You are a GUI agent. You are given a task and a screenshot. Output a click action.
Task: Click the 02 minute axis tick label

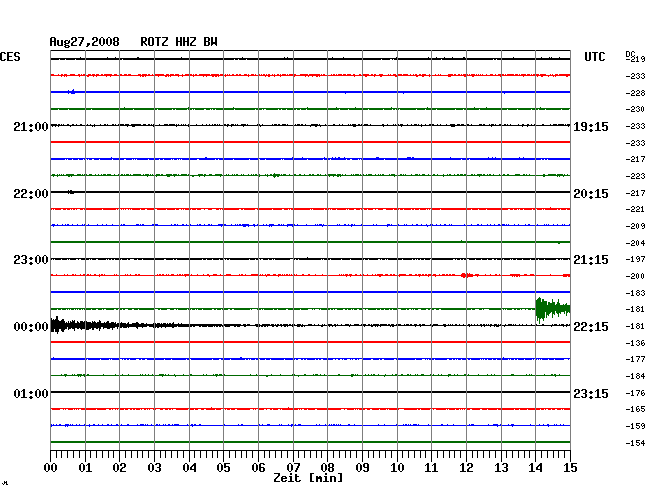119,468
